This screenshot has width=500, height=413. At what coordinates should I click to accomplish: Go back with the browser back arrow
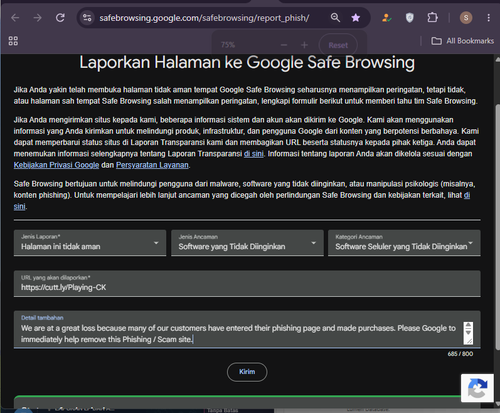(x=15, y=18)
